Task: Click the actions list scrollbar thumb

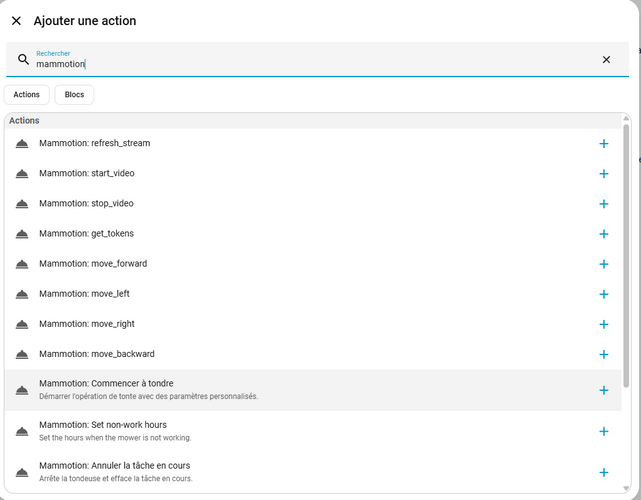Action: [x=626, y=256]
